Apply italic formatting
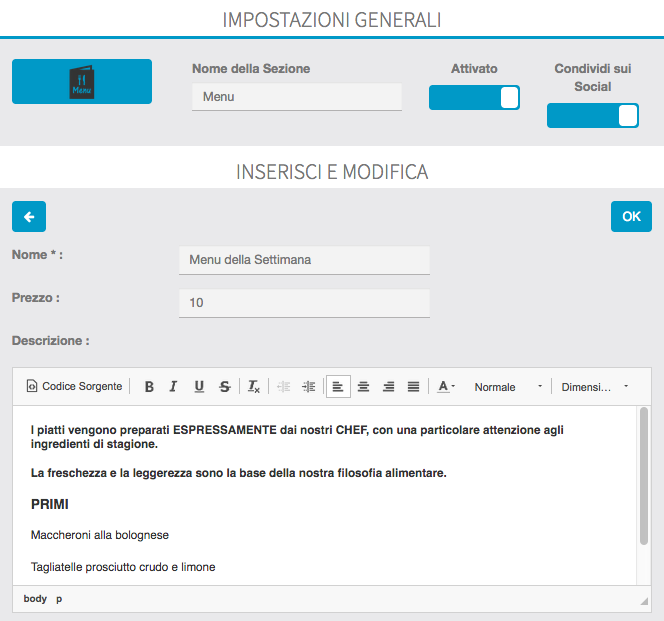 (173, 386)
